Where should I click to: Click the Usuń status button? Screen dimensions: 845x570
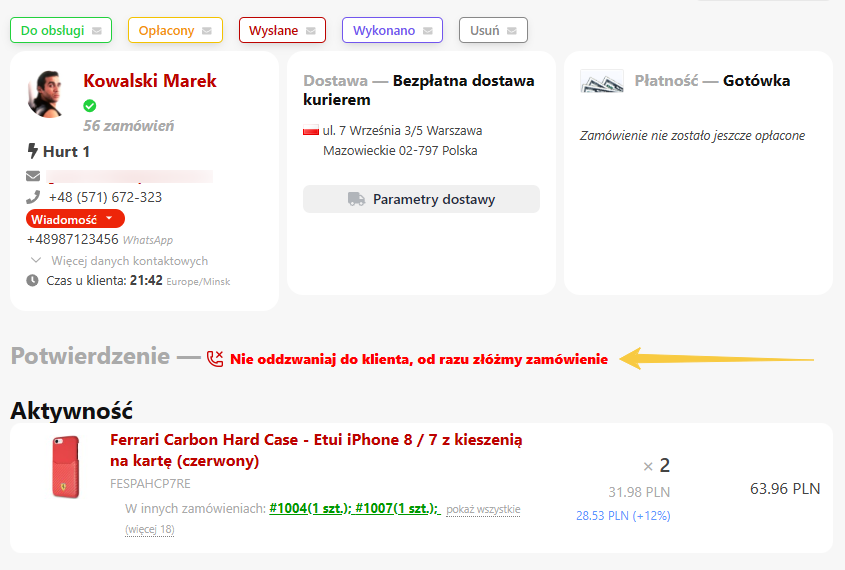[493, 30]
